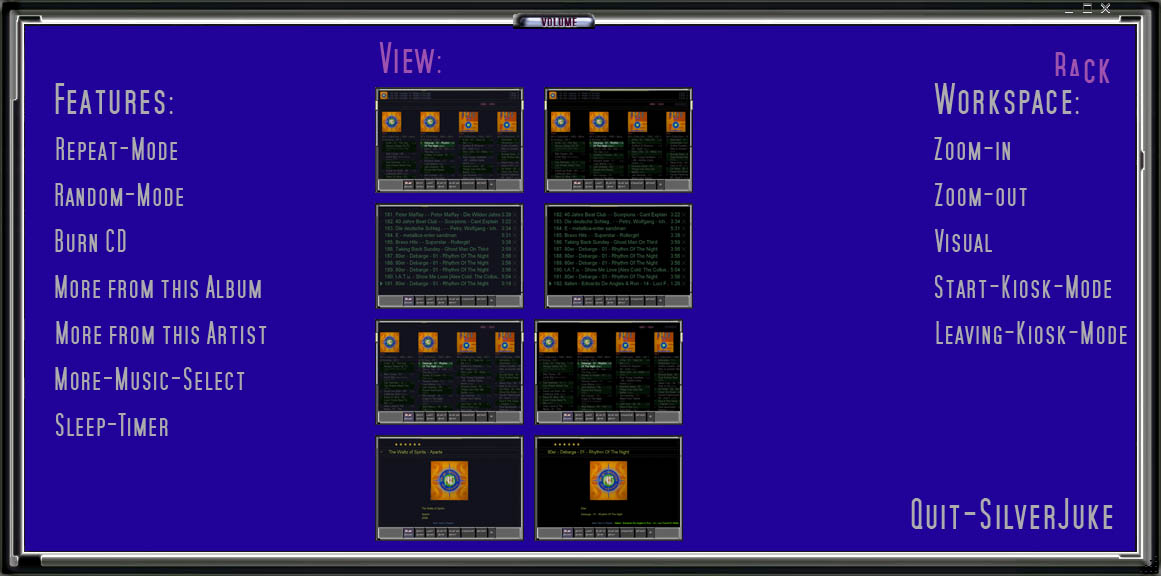Zoom-in the workspace
Viewport: 1161px width, 576px height.
[x=972, y=151]
